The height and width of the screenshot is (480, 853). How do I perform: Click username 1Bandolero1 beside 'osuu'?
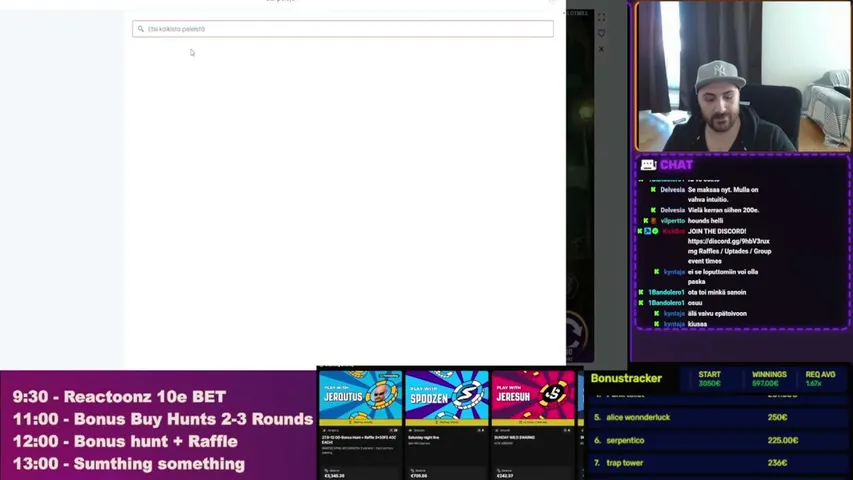pos(666,303)
